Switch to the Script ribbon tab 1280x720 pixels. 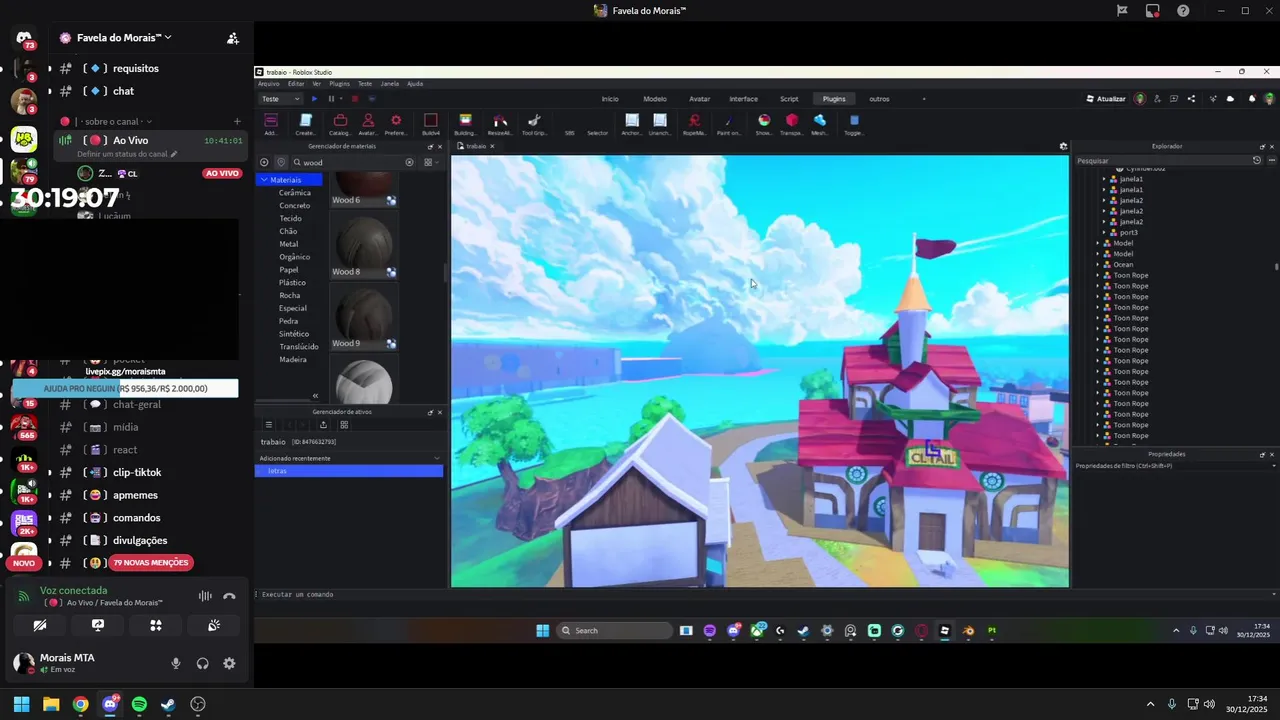[789, 99]
